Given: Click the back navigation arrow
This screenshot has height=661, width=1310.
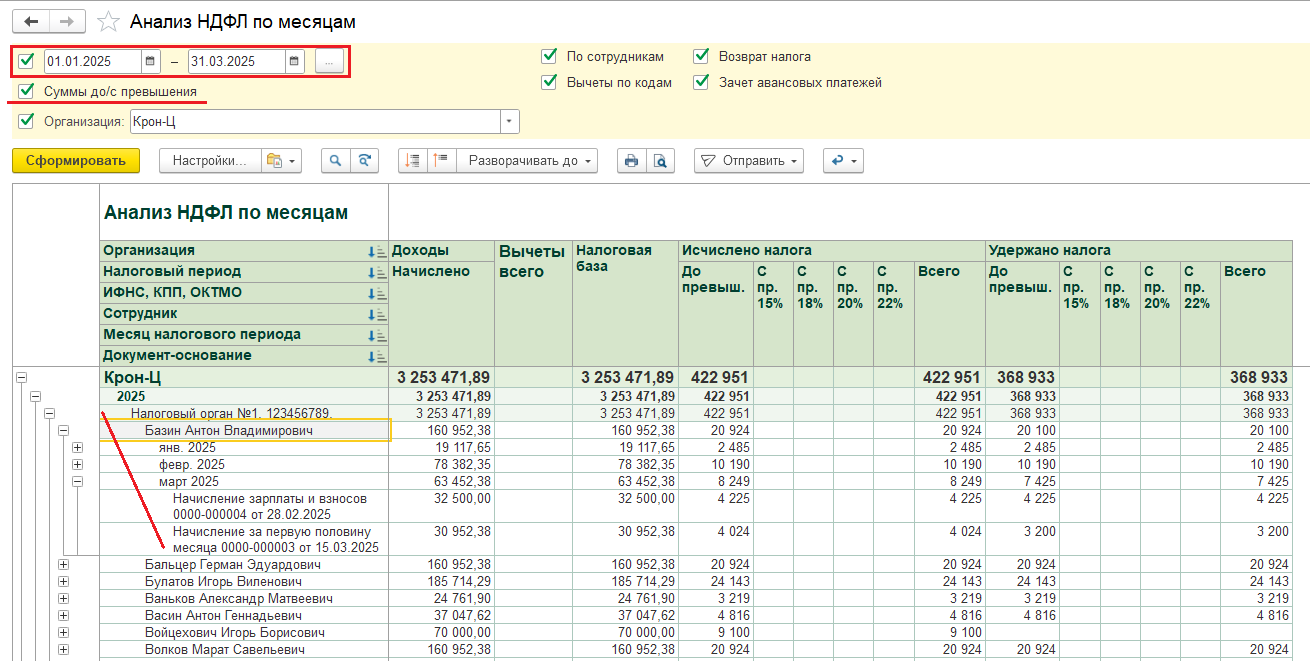Looking at the screenshot, I should click(30, 21).
